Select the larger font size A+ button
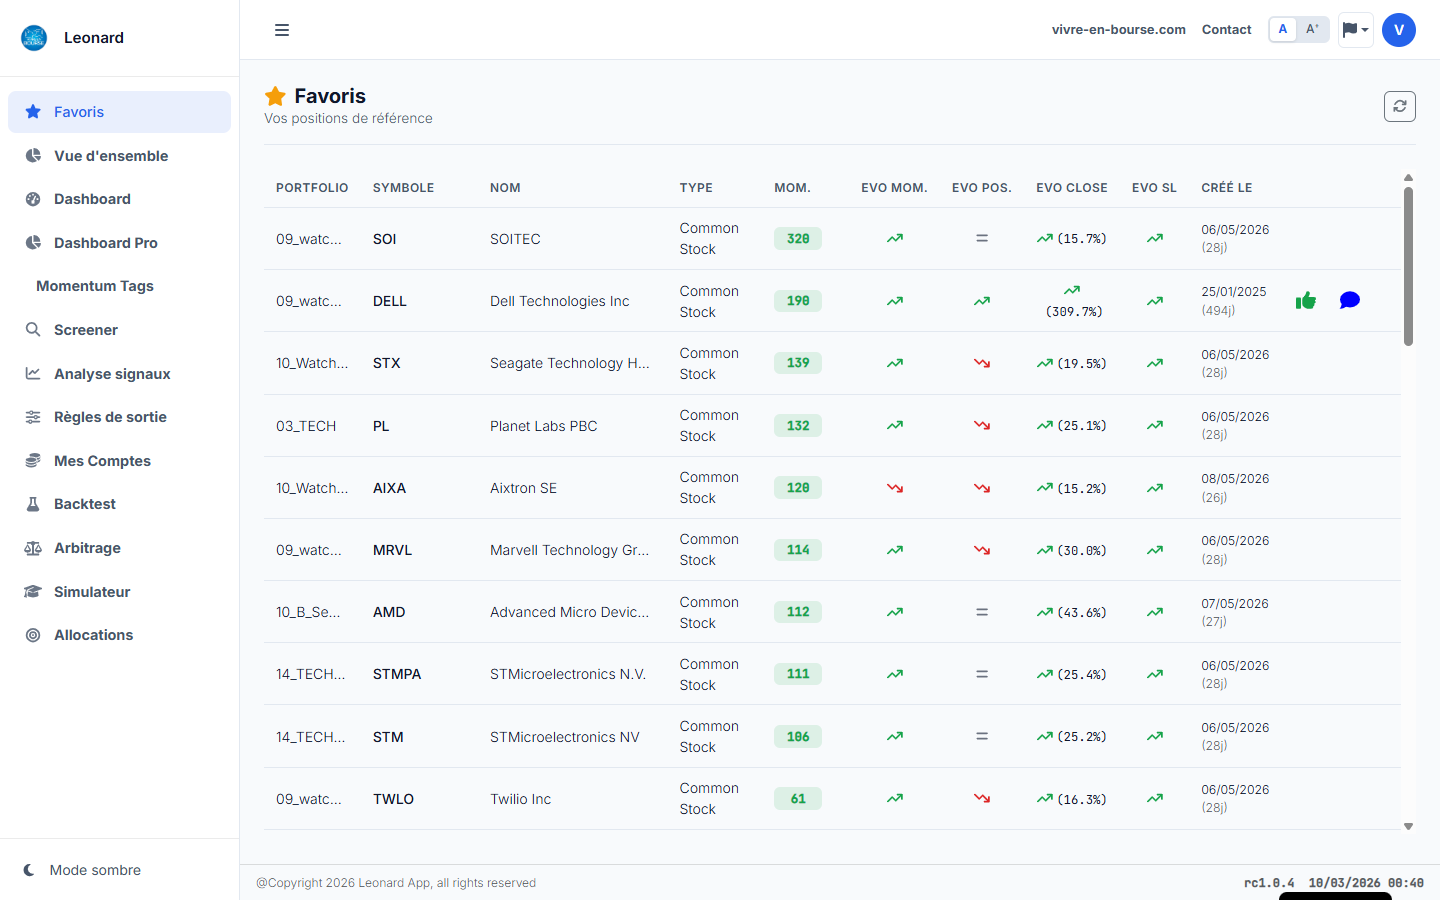This screenshot has width=1440, height=900. click(x=1312, y=29)
